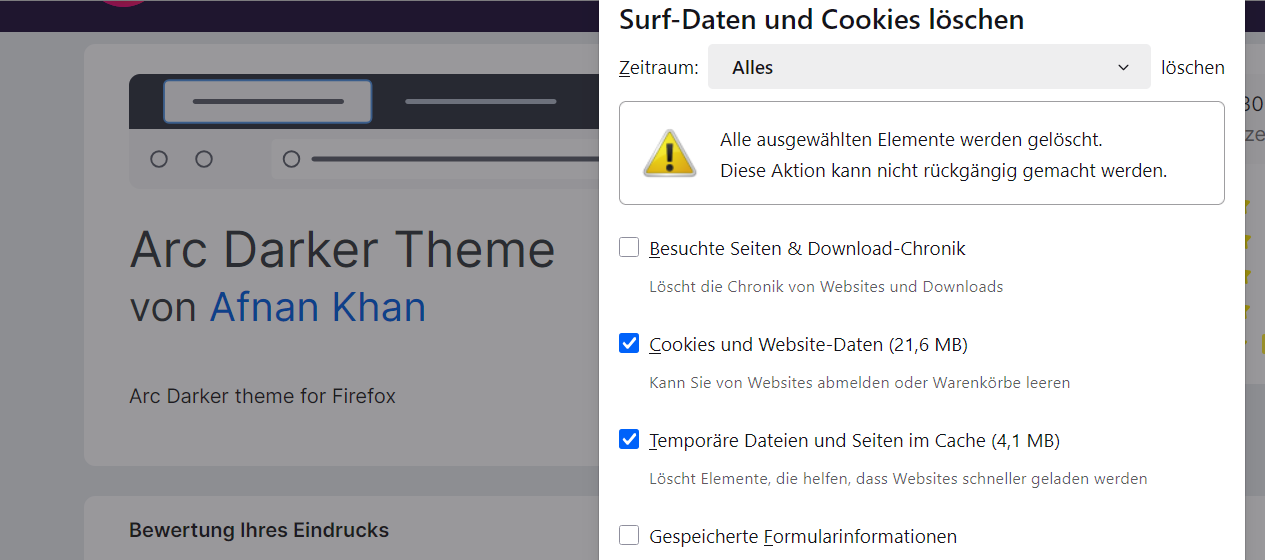Screen dimensions: 1265x560
Task: Click the Arc Darker theme for Firefox description
Action: [x=262, y=396]
